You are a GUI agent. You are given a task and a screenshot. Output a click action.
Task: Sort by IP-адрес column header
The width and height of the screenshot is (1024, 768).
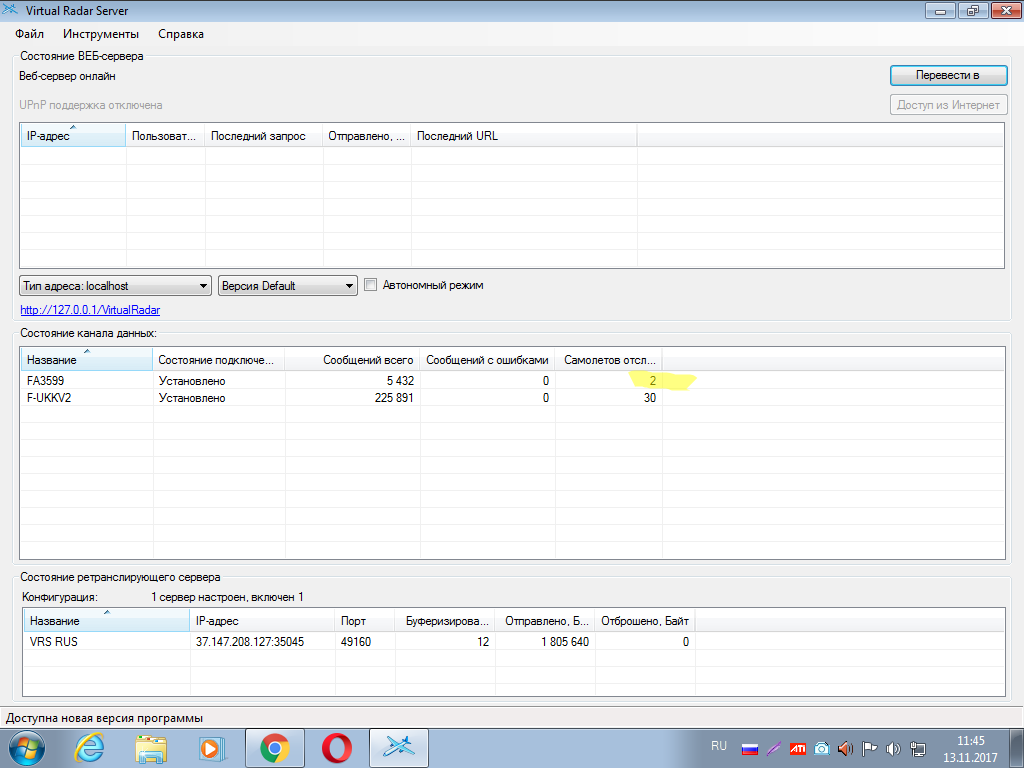72,136
